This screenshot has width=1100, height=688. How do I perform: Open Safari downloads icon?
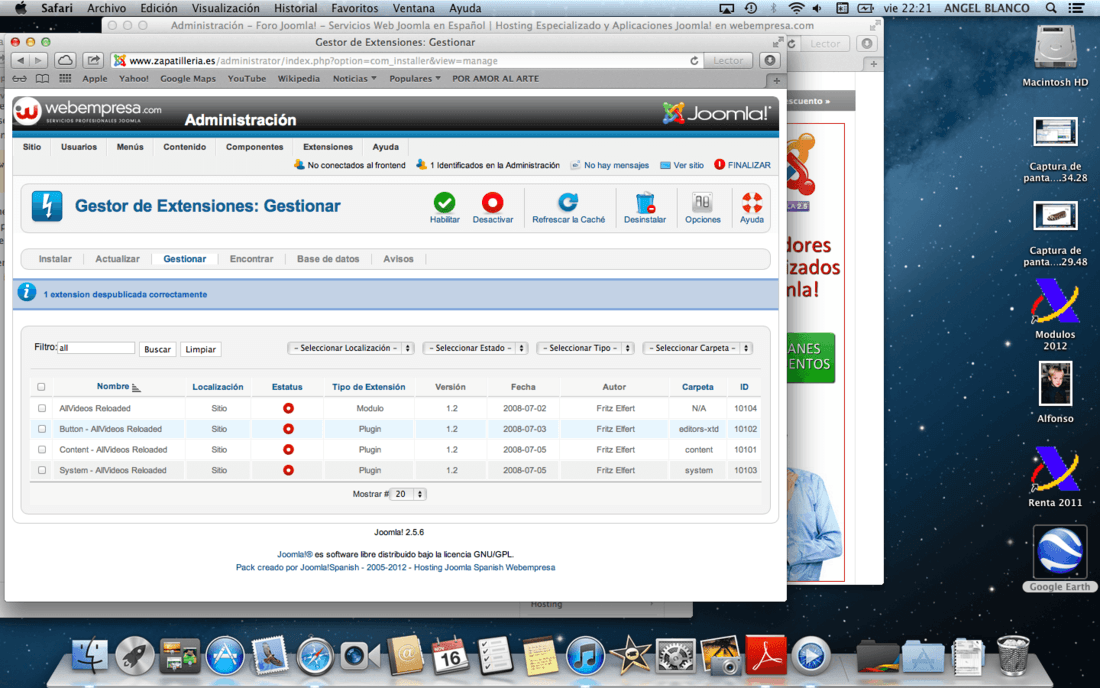(770, 60)
